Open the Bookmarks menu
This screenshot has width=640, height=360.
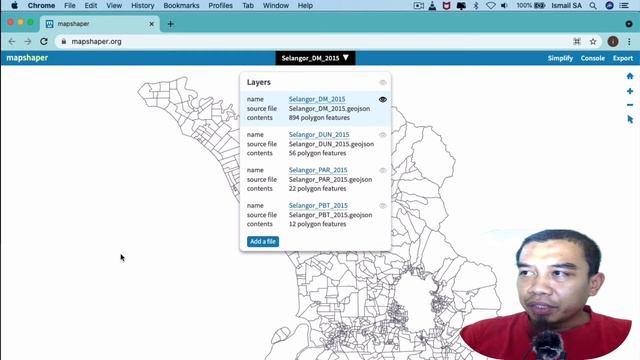pyautogui.click(x=181, y=6)
